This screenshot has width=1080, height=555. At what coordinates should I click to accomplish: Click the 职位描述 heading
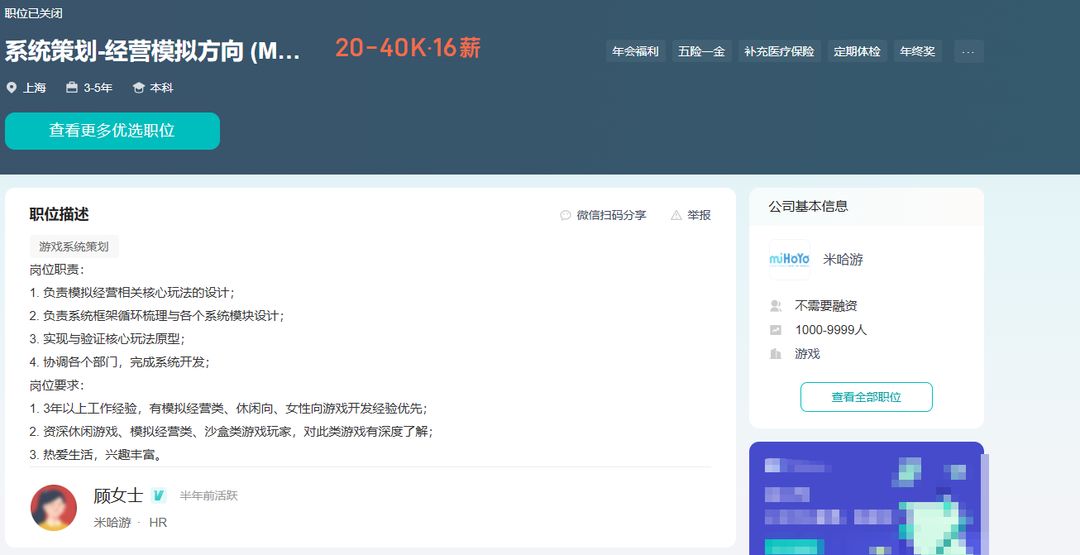pos(59,214)
